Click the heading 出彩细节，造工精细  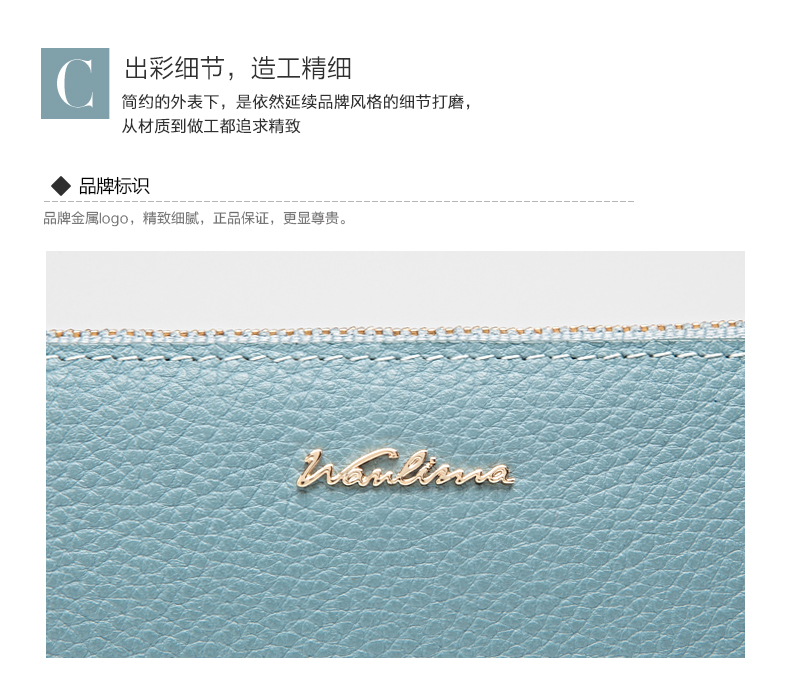(237, 68)
